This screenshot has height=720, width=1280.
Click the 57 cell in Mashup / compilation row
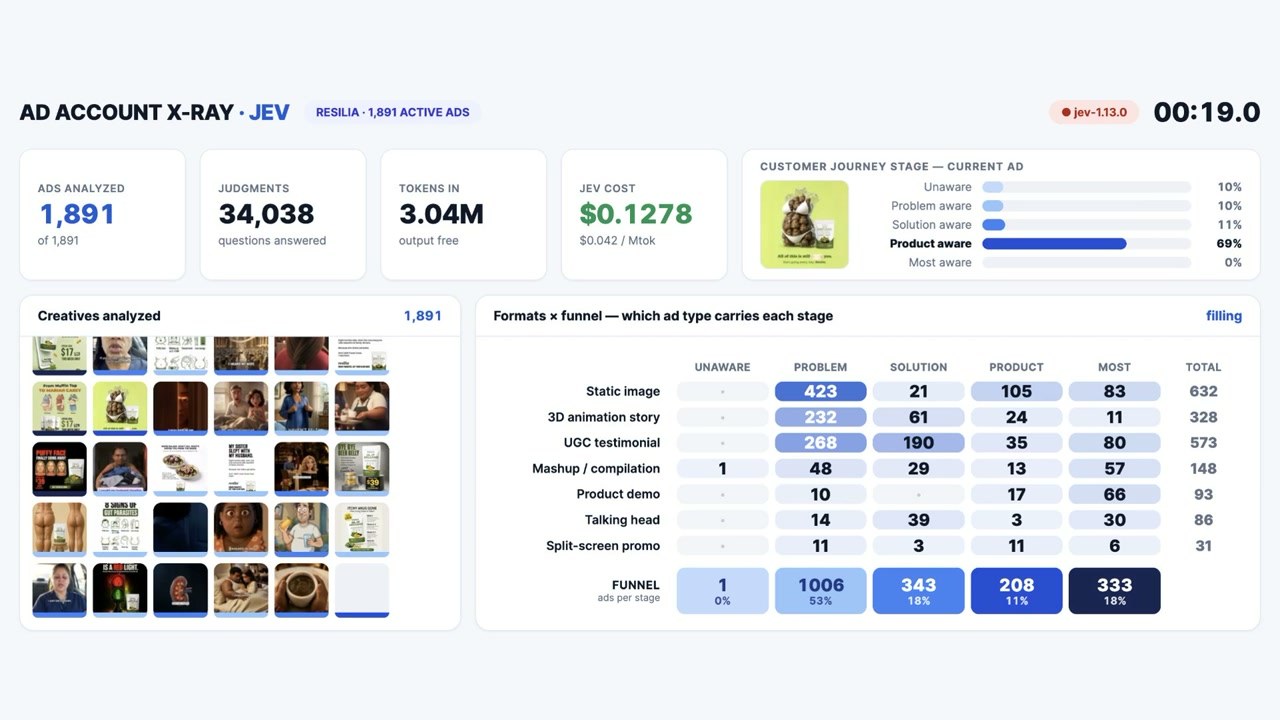pyautogui.click(x=1114, y=469)
